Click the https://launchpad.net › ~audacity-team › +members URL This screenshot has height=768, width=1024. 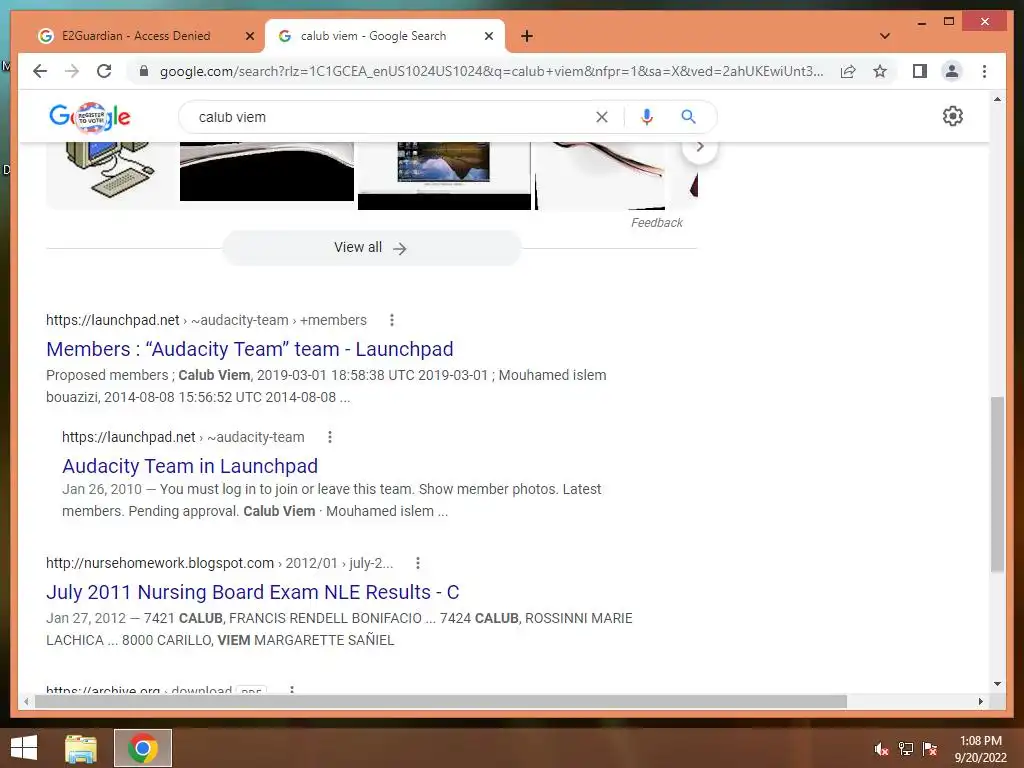pyautogui.click(x=206, y=320)
